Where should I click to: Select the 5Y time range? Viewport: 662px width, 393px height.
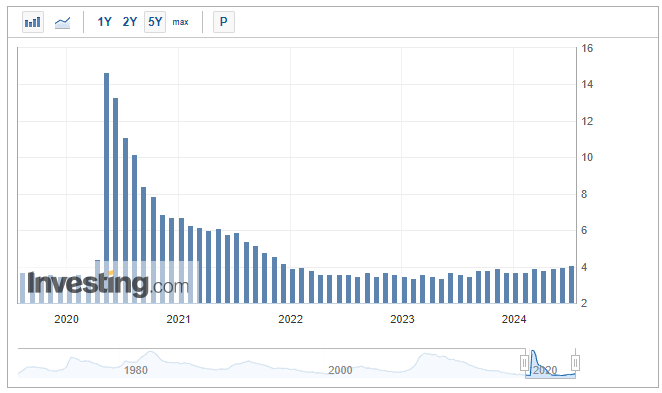pyautogui.click(x=155, y=22)
